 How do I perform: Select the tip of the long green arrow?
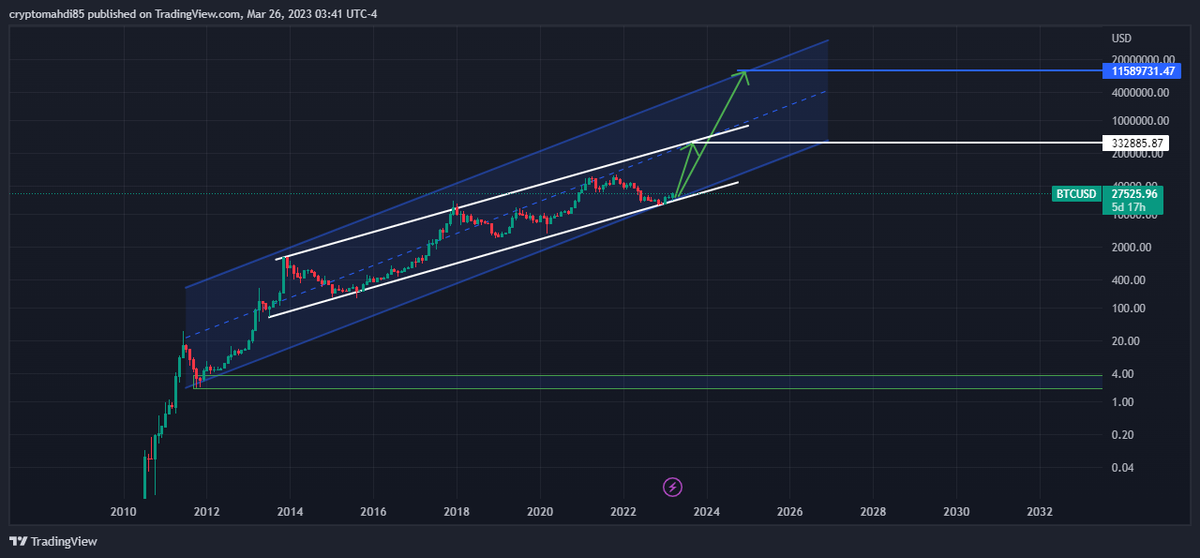coord(743,73)
